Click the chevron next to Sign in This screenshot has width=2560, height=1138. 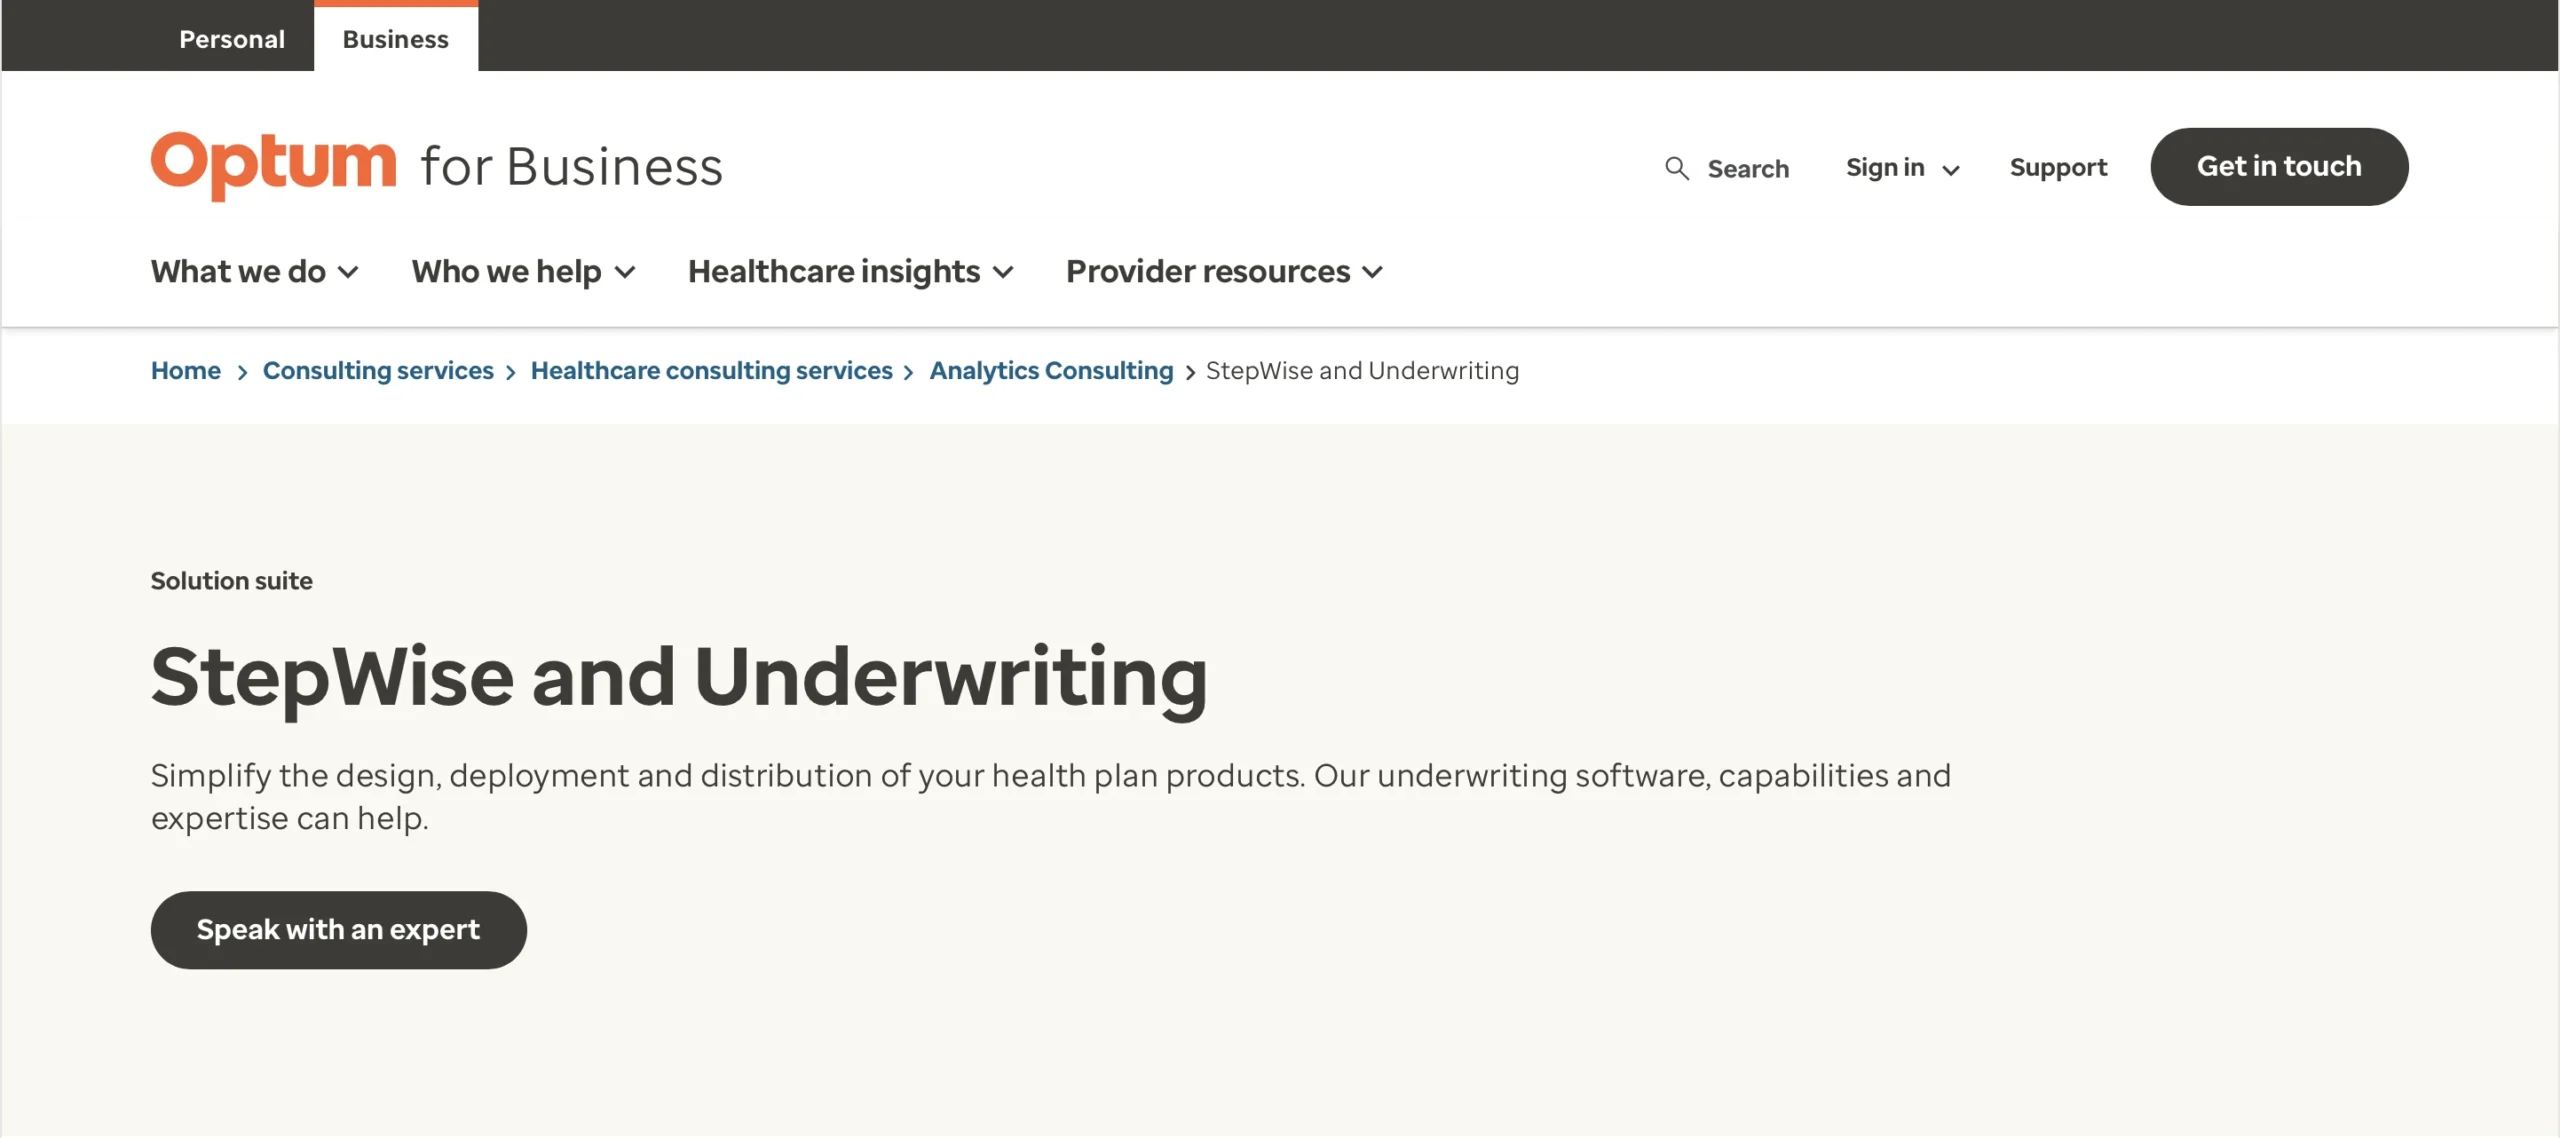pyautogui.click(x=1950, y=170)
